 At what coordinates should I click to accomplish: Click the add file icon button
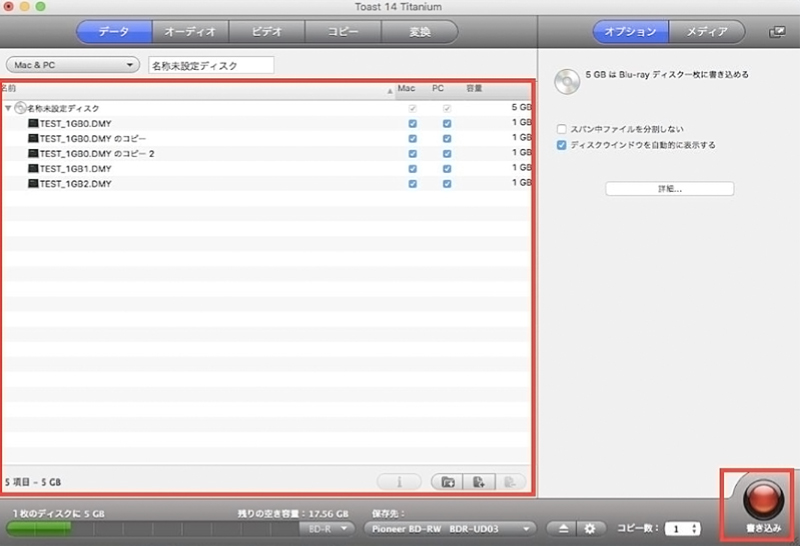479,482
